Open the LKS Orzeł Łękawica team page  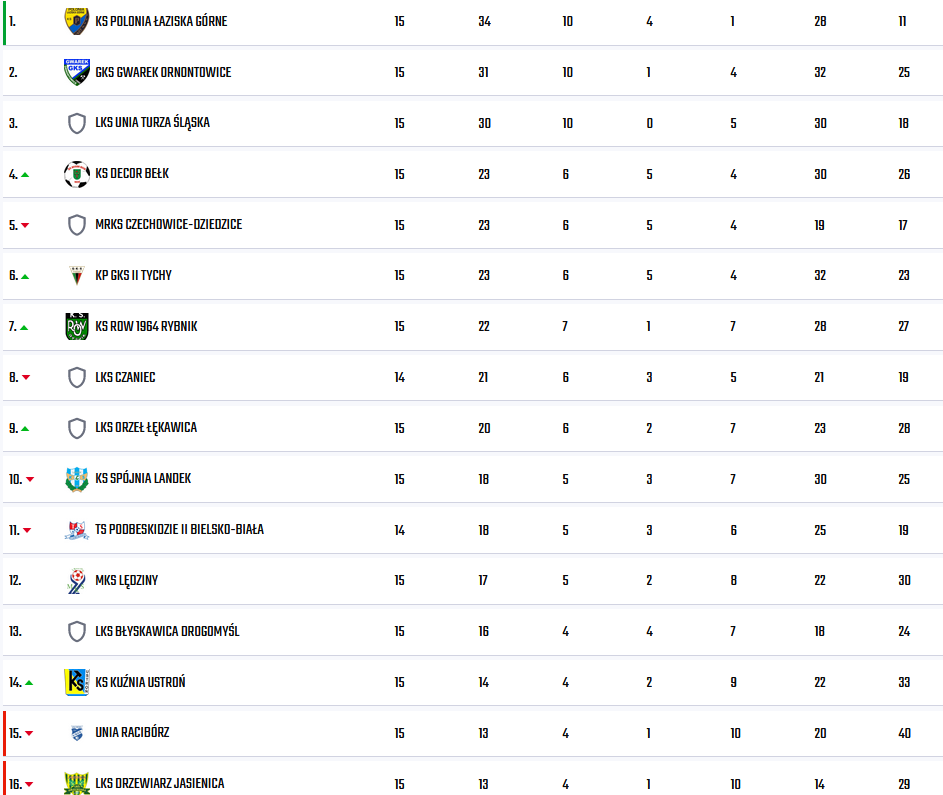point(146,428)
